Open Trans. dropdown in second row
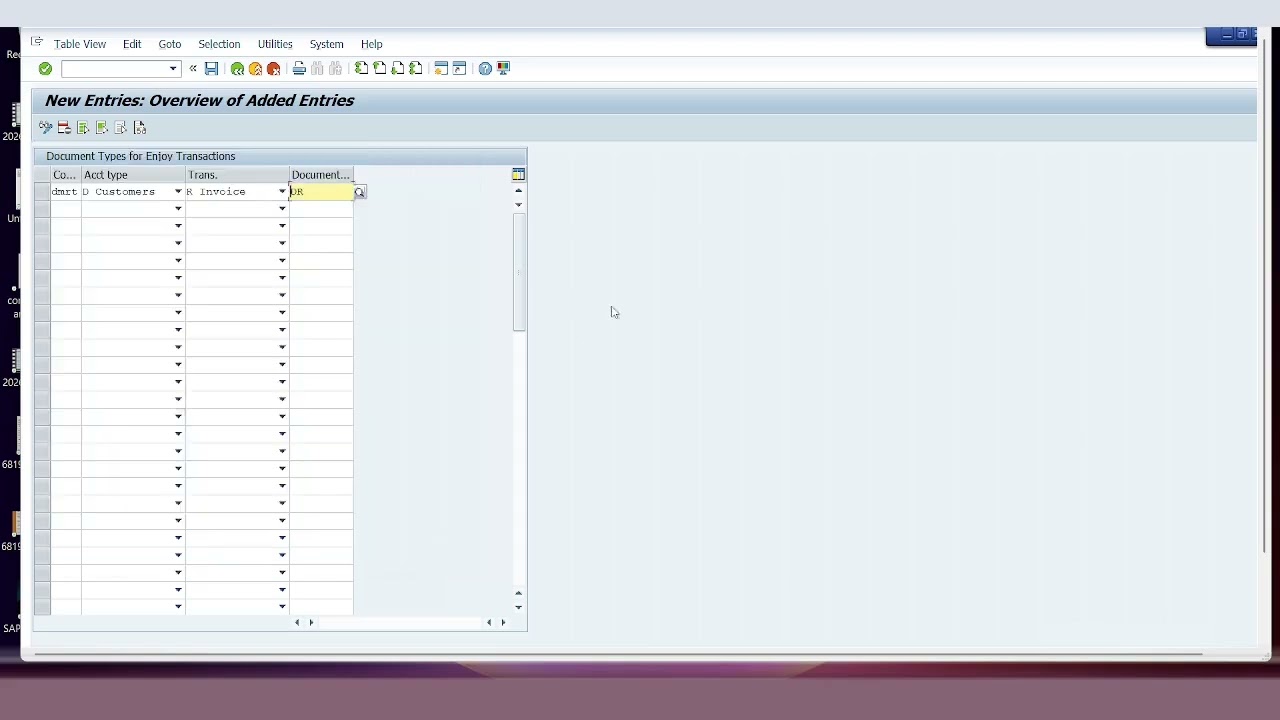1280x720 pixels. pos(282,209)
